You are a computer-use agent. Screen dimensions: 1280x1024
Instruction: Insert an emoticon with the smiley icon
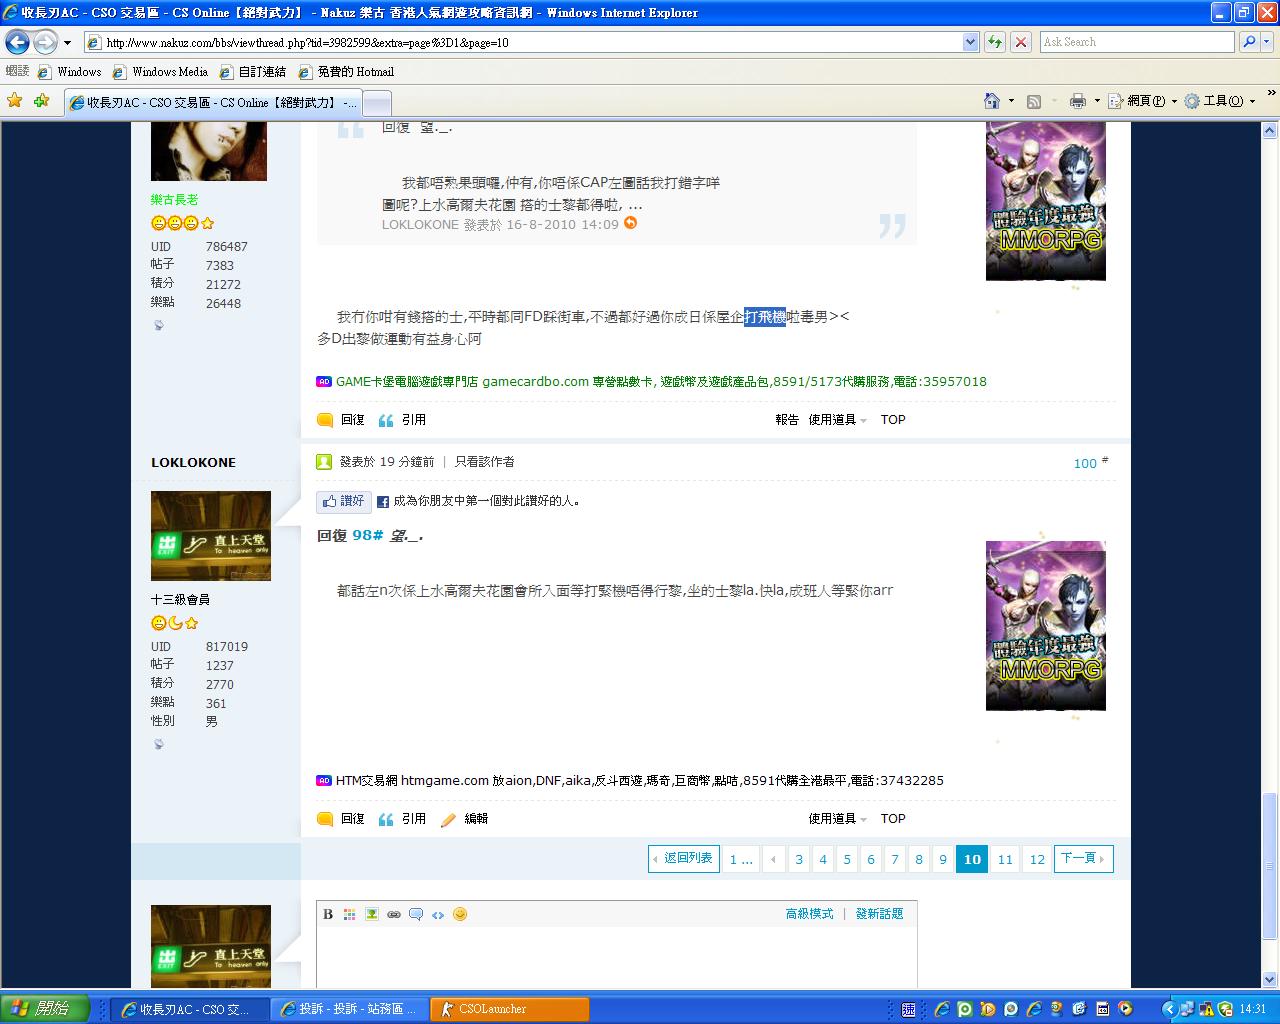(x=460, y=914)
